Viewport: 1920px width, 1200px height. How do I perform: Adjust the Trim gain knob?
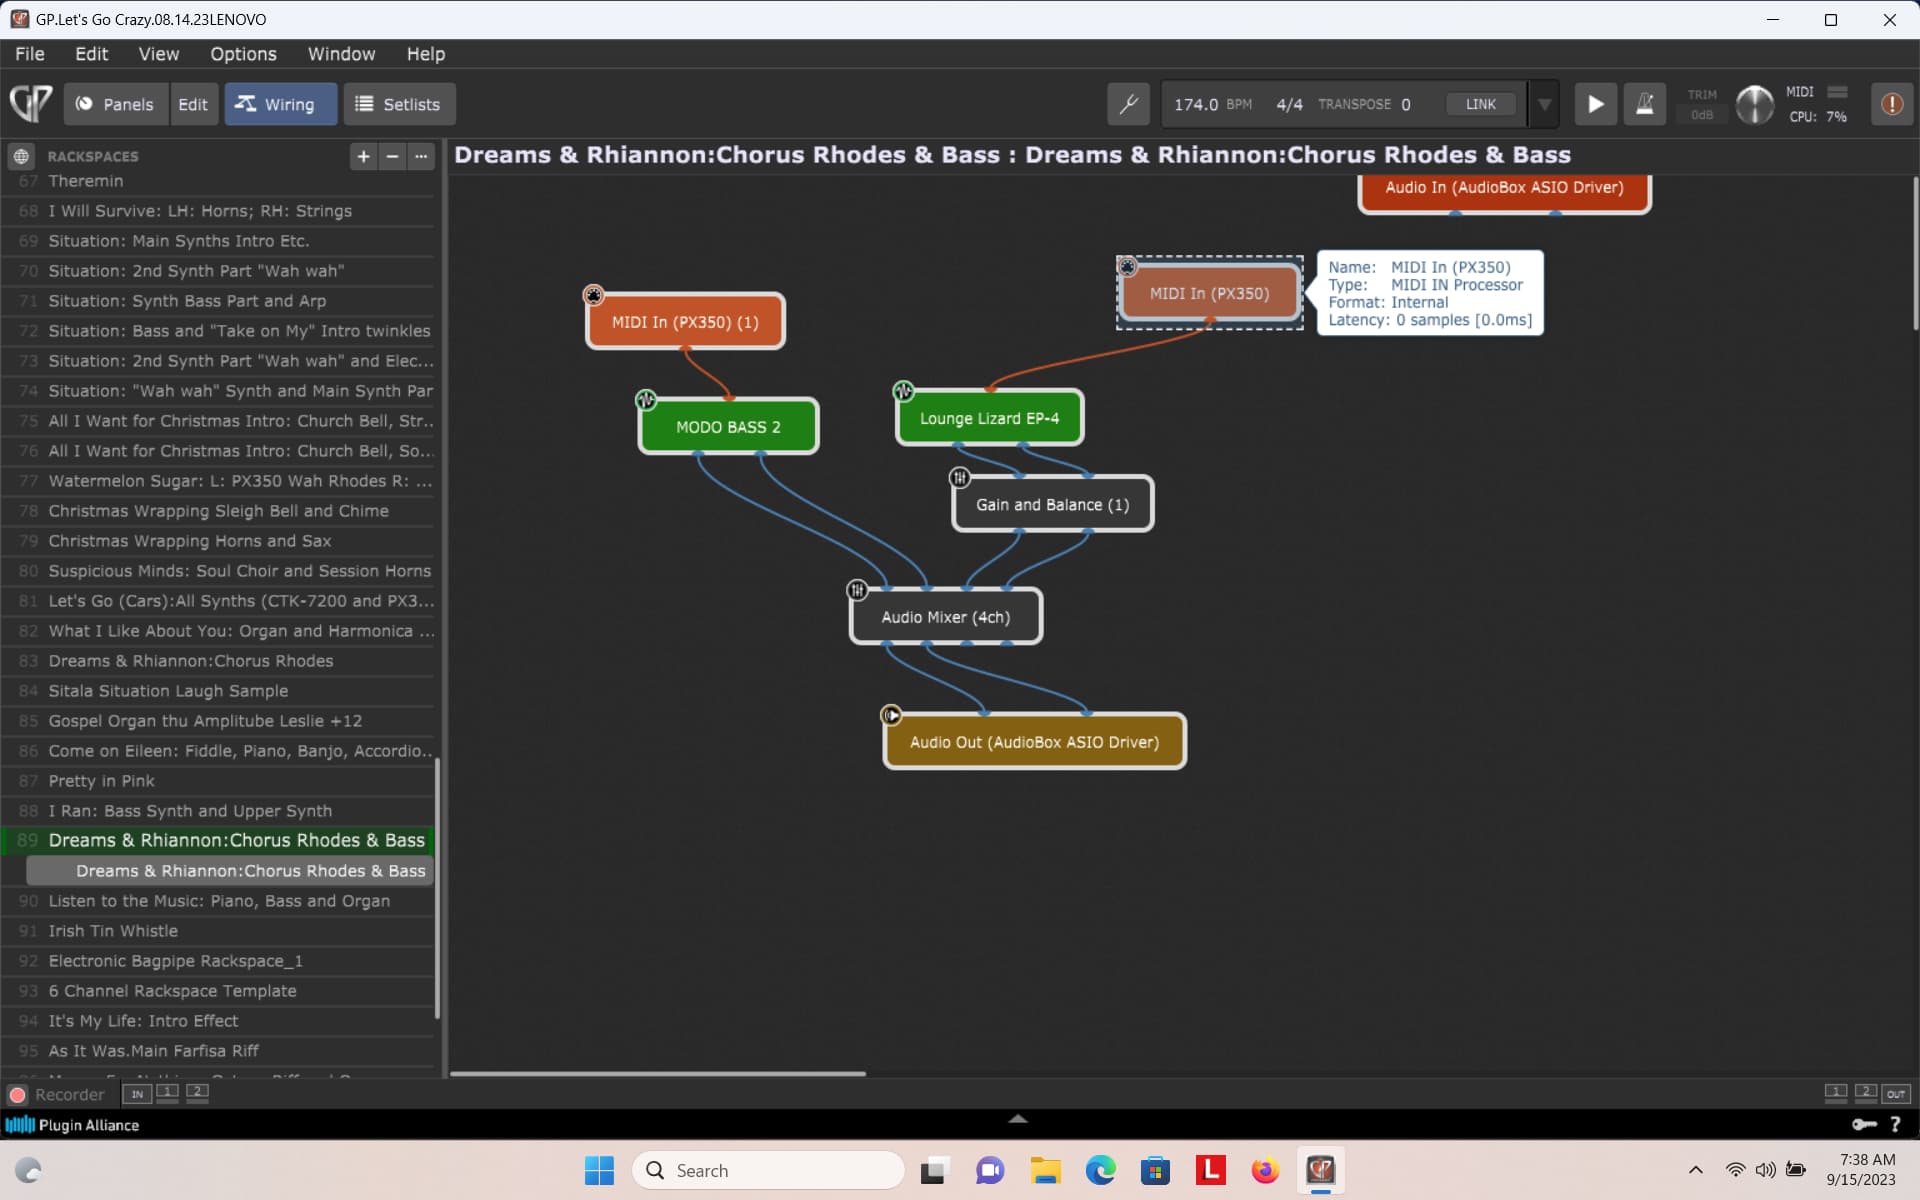point(1754,104)
